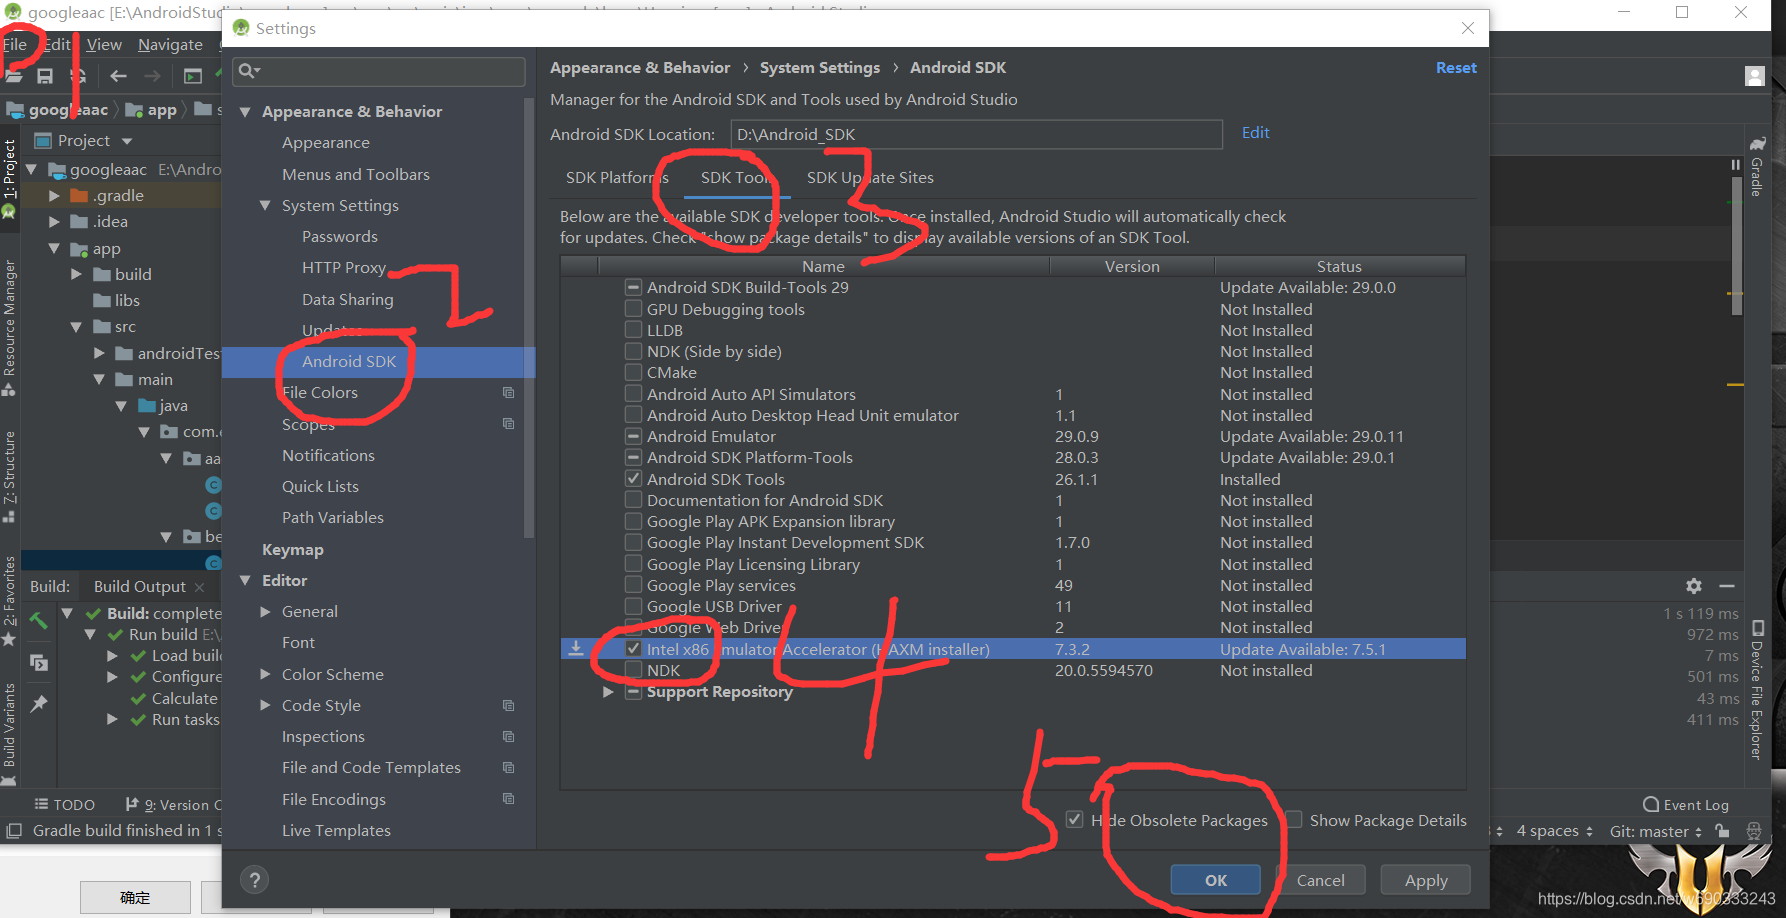Collapse the System Settings tree node
The image size is (1786, 918).
tap(265, 206)
